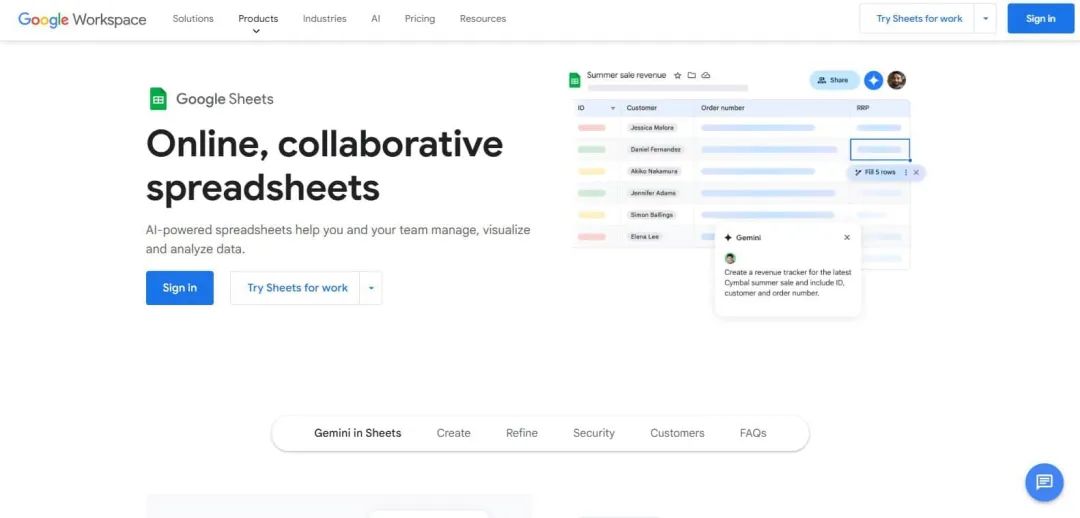Click Try Sheets for work in header
Image resolution: width=1080 pixels, height=518 pixels.
tap(919, 19)
